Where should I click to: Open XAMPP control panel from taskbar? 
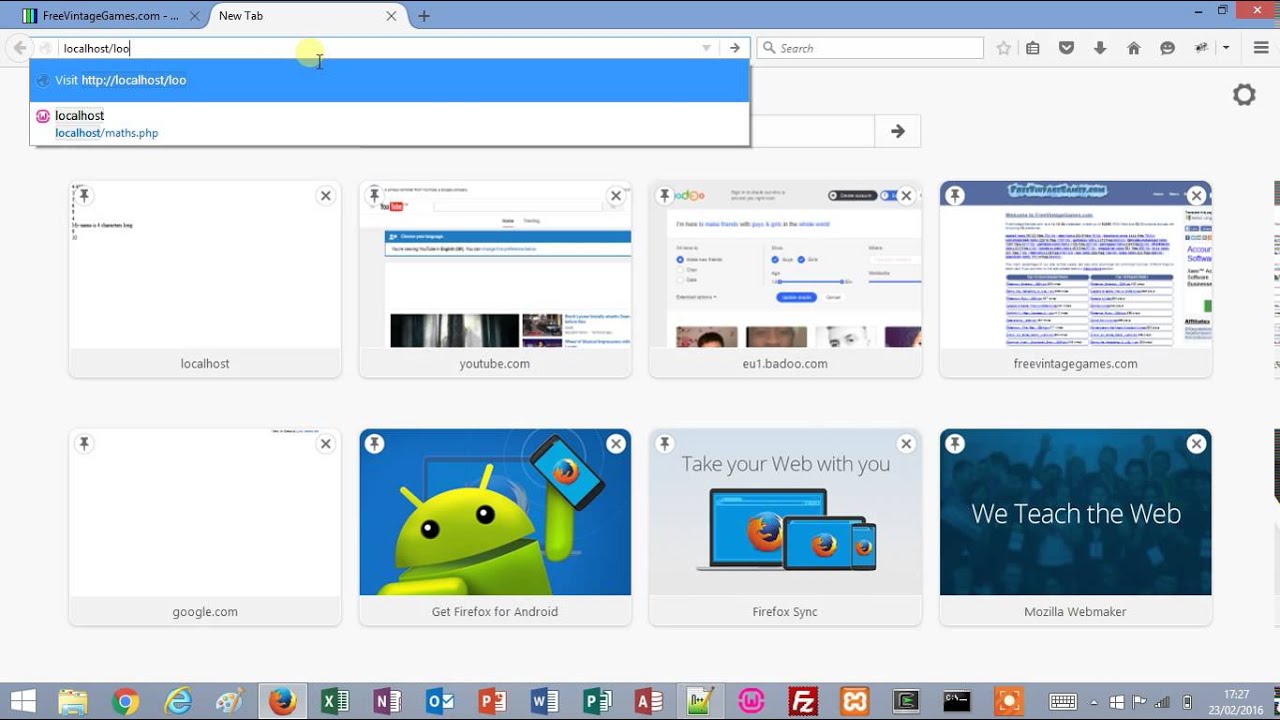click(855, 702)
